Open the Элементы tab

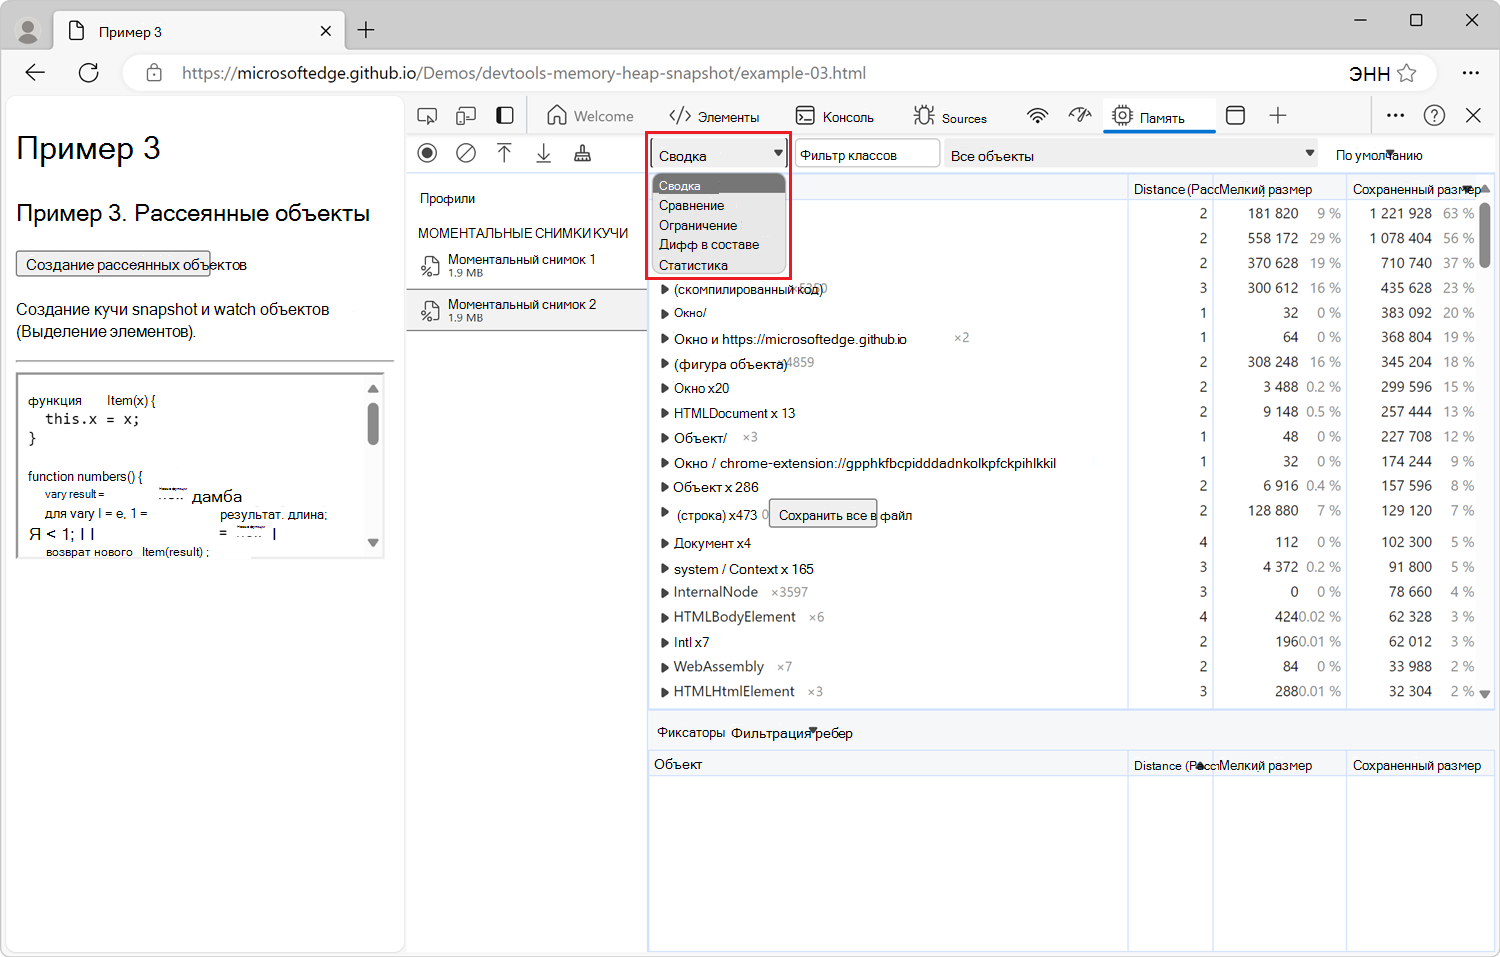click(714, 117)
